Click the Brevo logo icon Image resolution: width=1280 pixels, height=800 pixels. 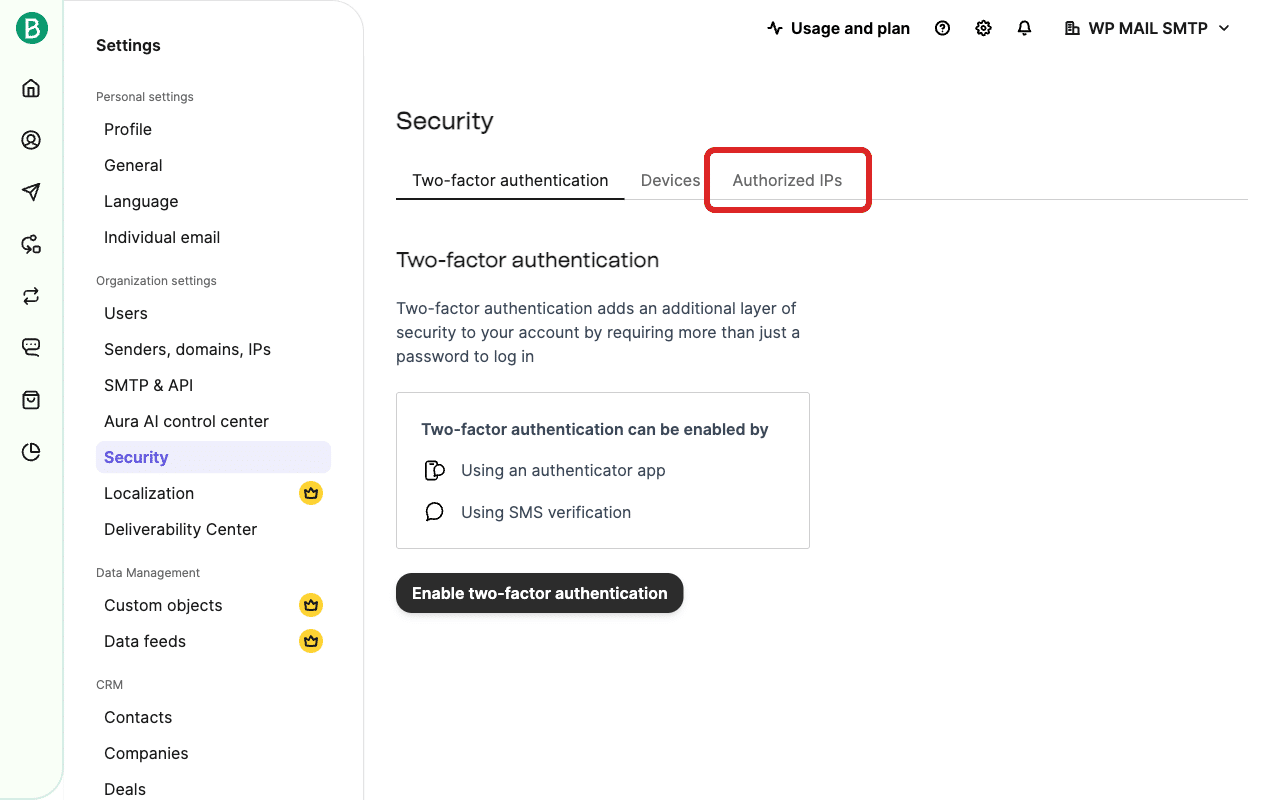[31, 28]
